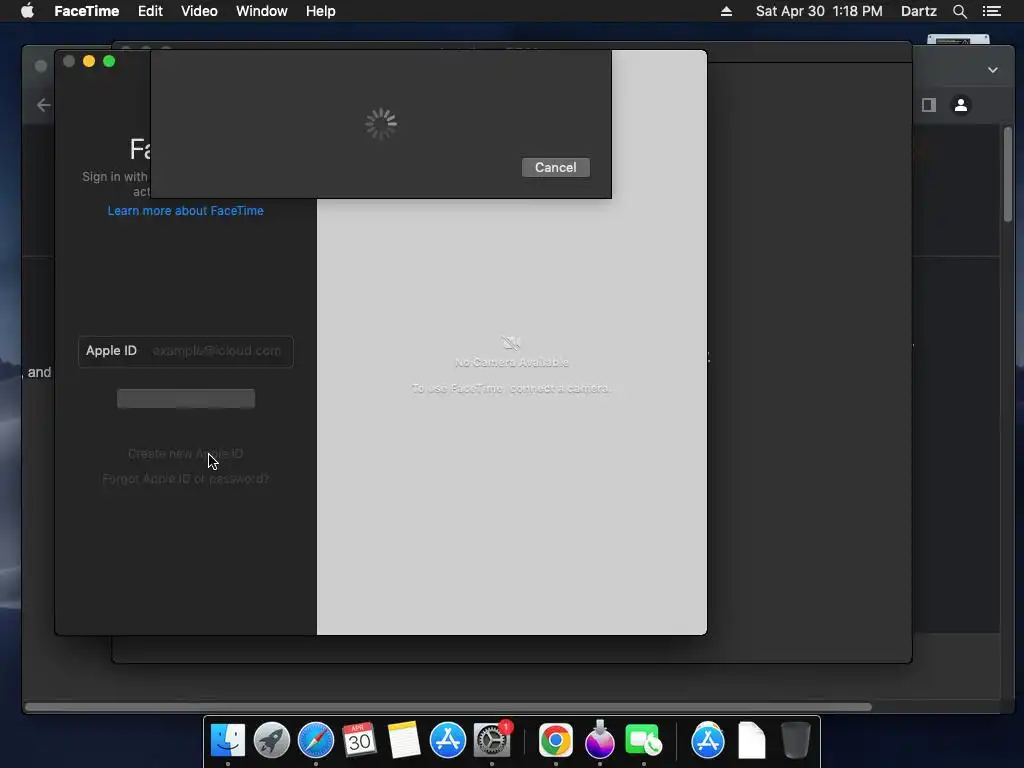The height and width of the screenshot is (768, 1024).
Task: Open App Store icon right of FaceTime in Dock
Action: click(x=708, y=741)
